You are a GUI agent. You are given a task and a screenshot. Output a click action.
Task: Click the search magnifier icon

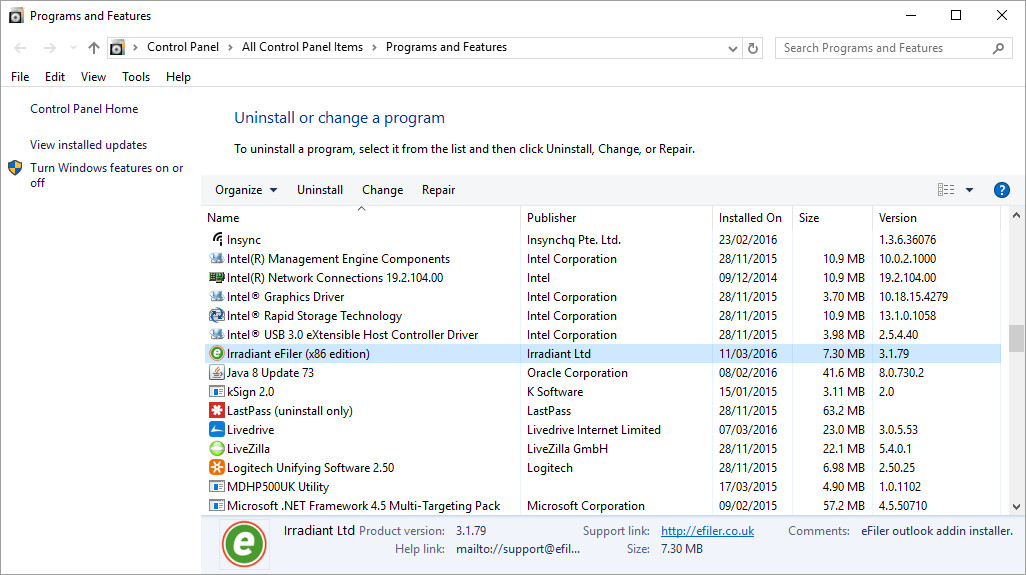[x=998, y=48]
